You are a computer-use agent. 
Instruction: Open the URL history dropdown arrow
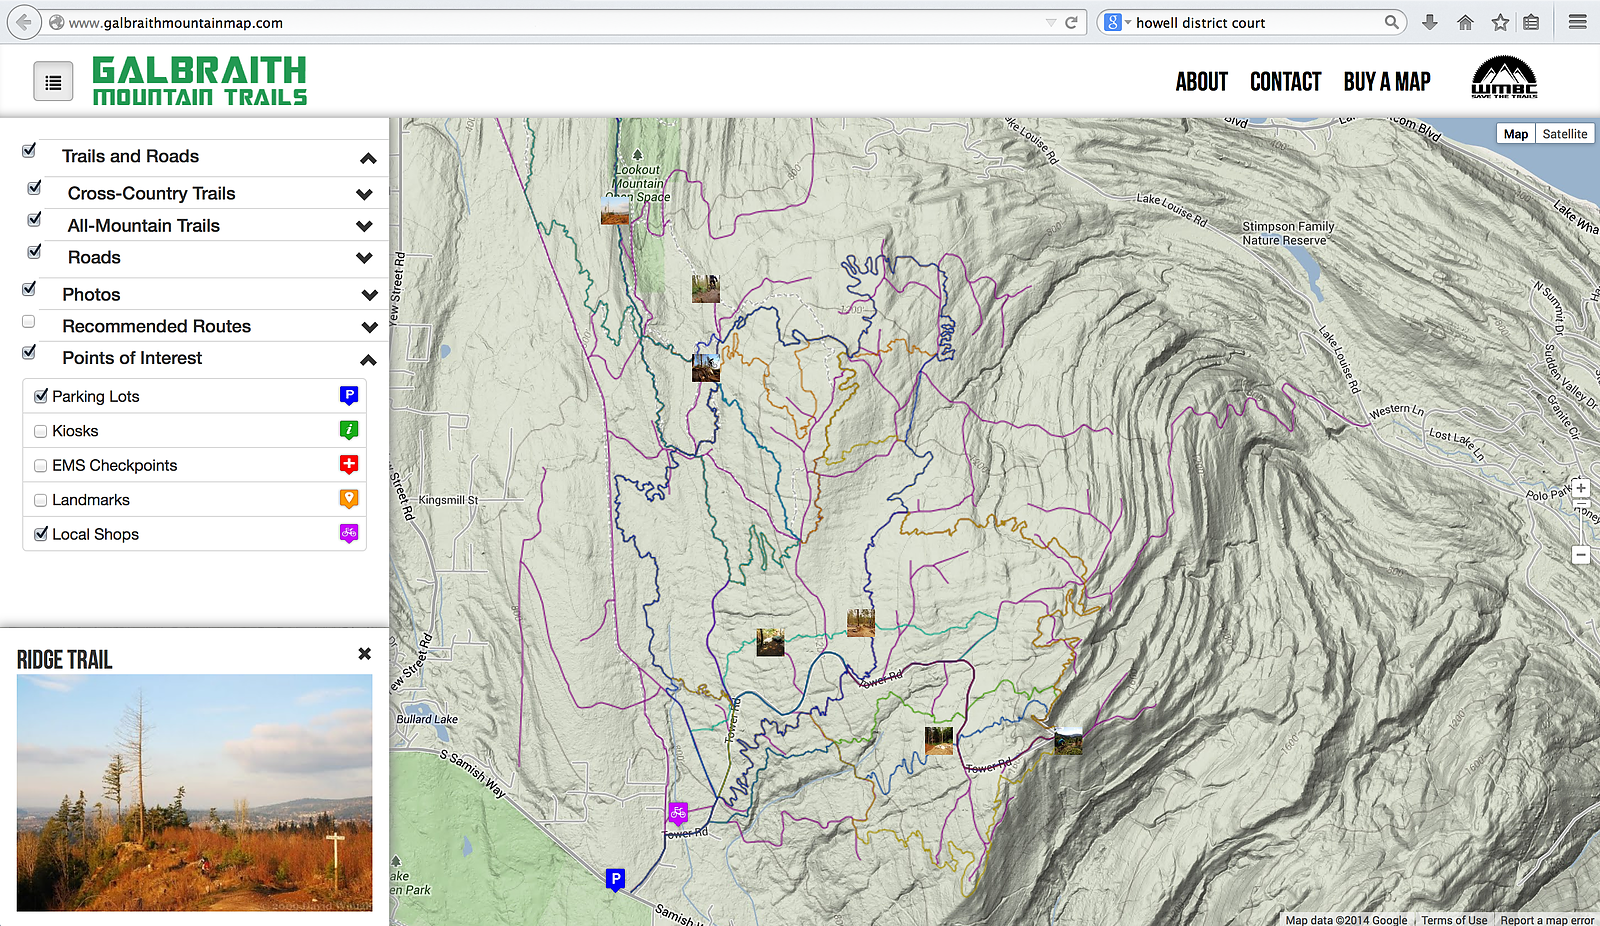point(1051,22)
